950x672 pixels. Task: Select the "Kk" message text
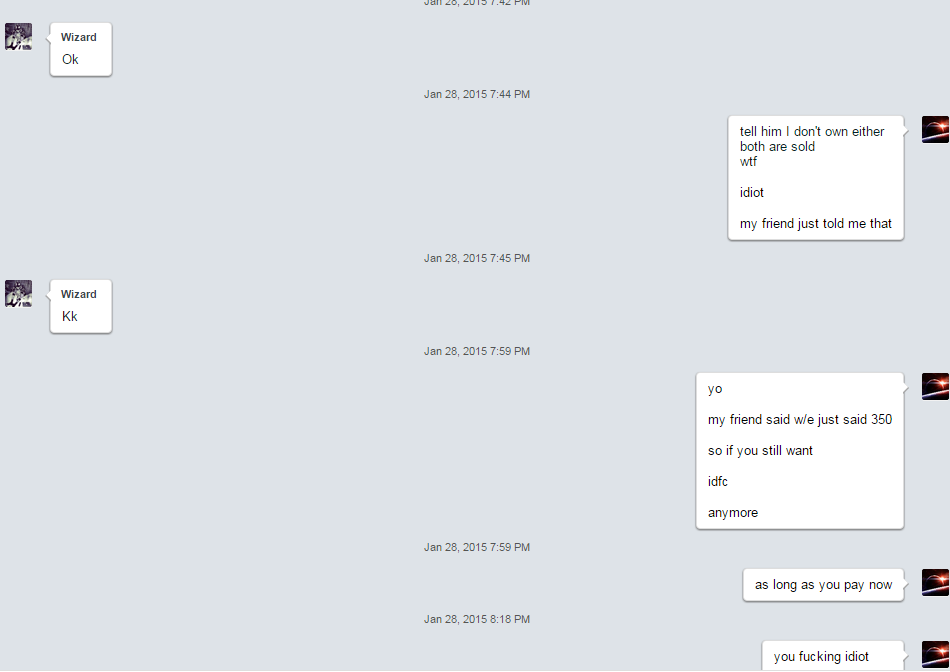click(x=70, y=316)
